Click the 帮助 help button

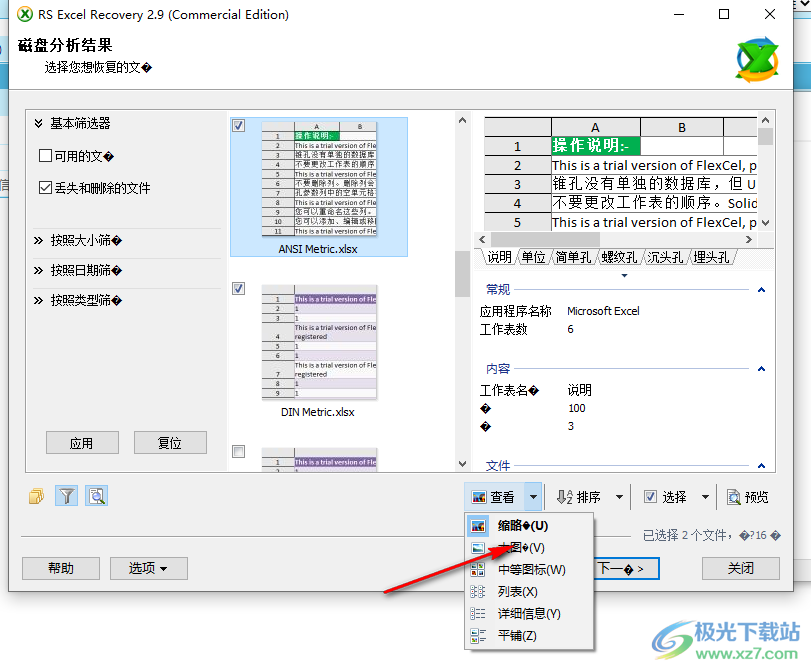click(61, 569)
